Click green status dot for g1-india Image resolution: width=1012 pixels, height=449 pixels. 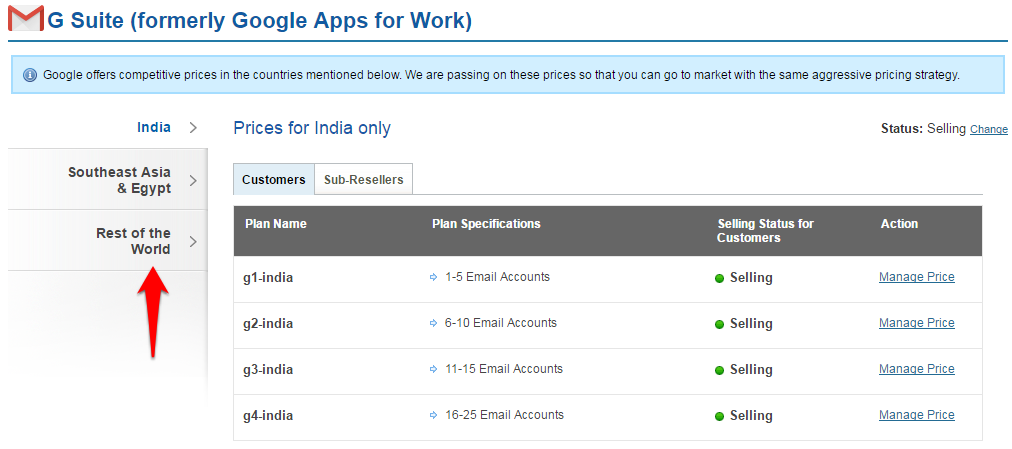pyautogui.click(x=719, y=278)
